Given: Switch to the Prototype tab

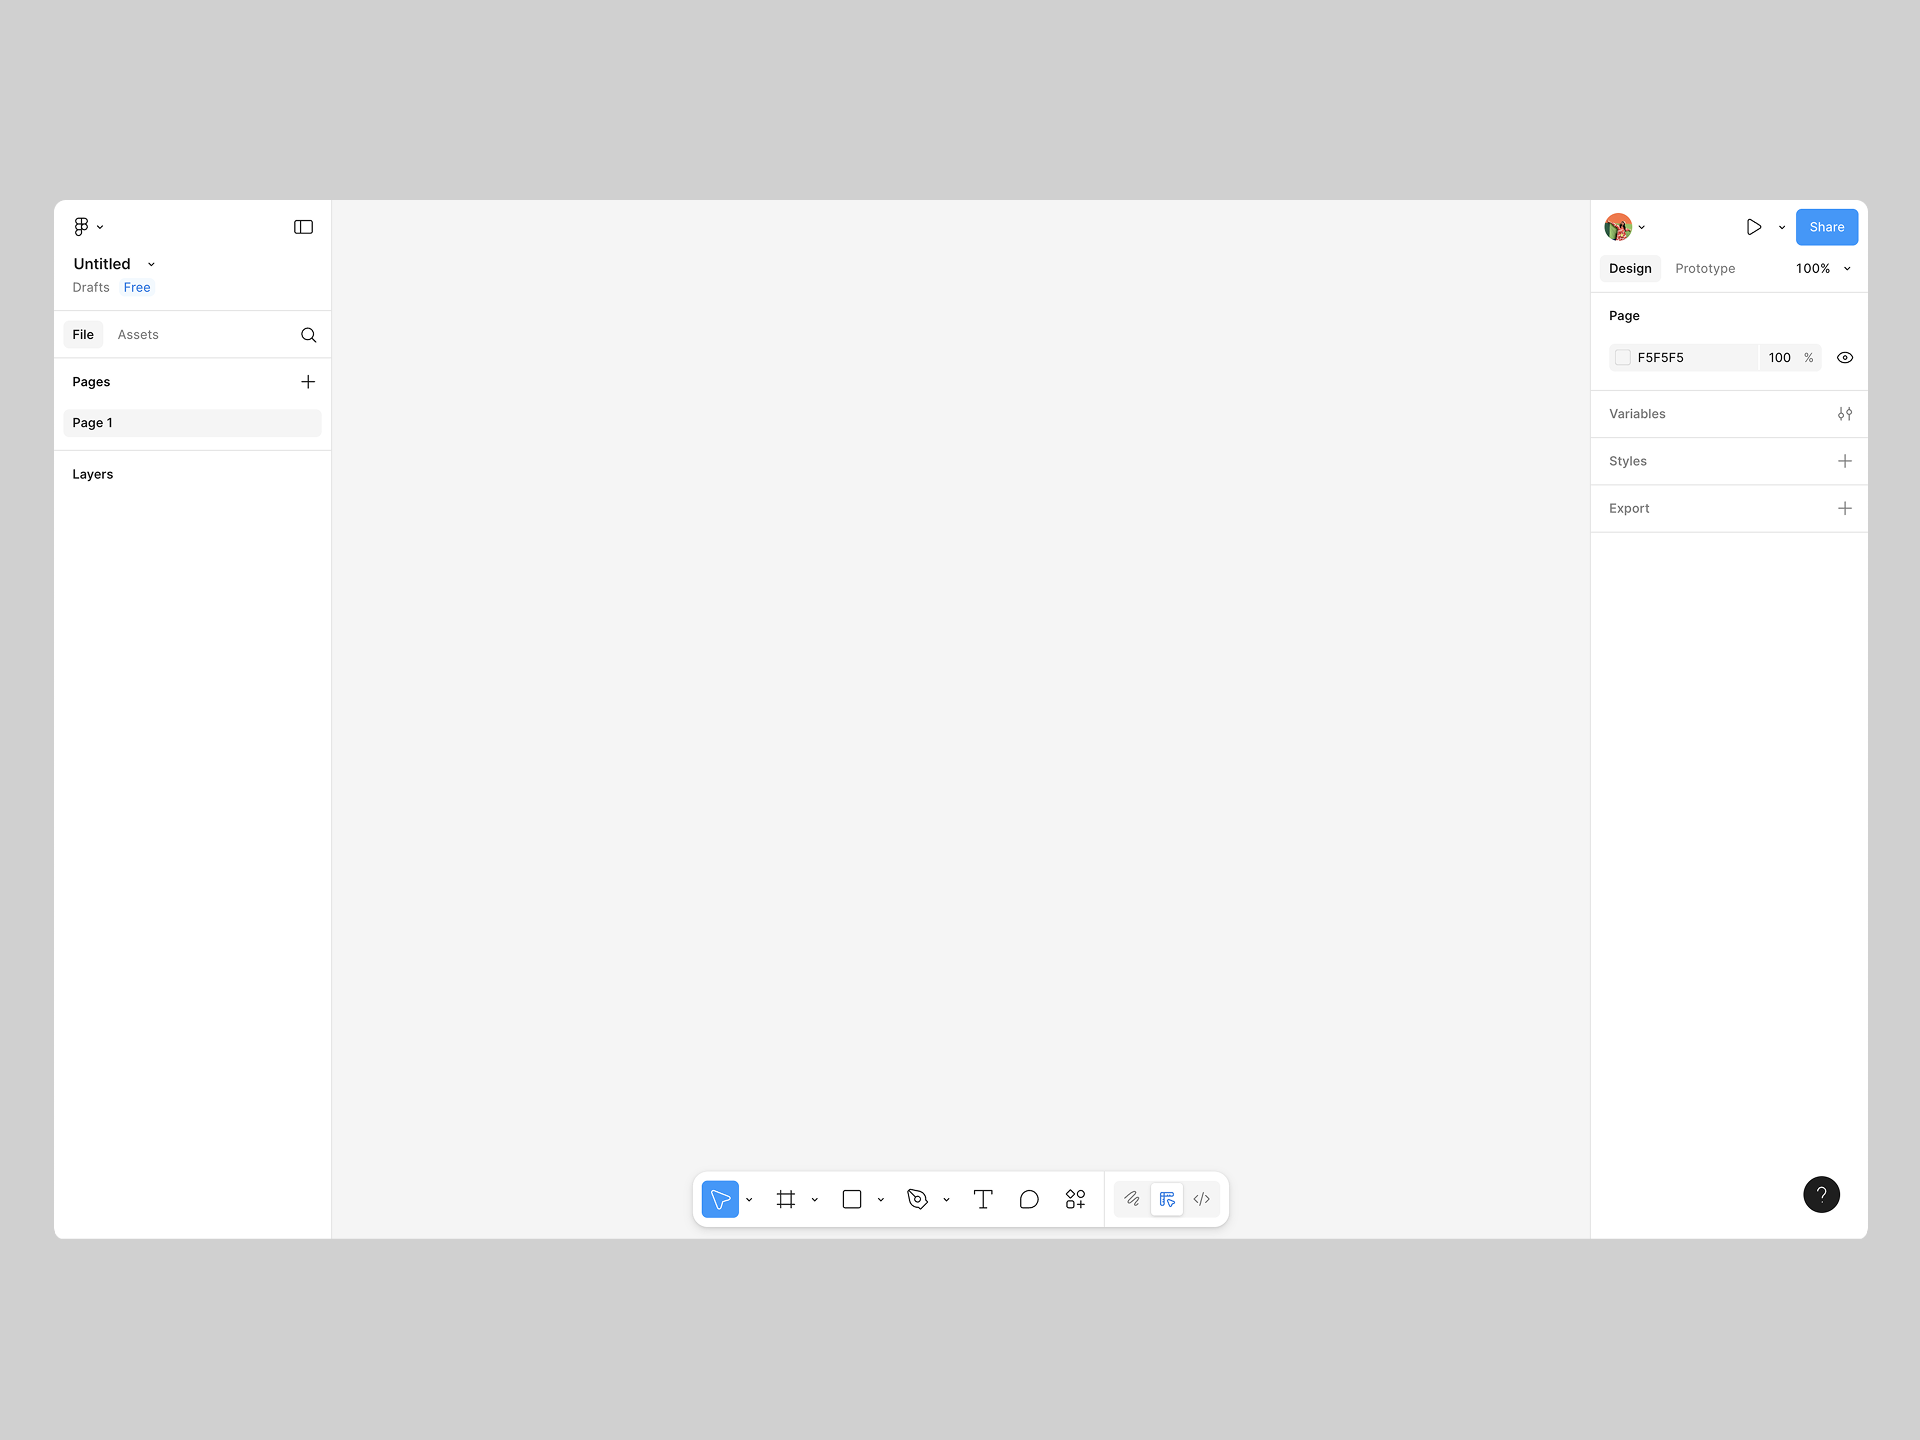Looking at the screenshot, I should [1705, 269].
